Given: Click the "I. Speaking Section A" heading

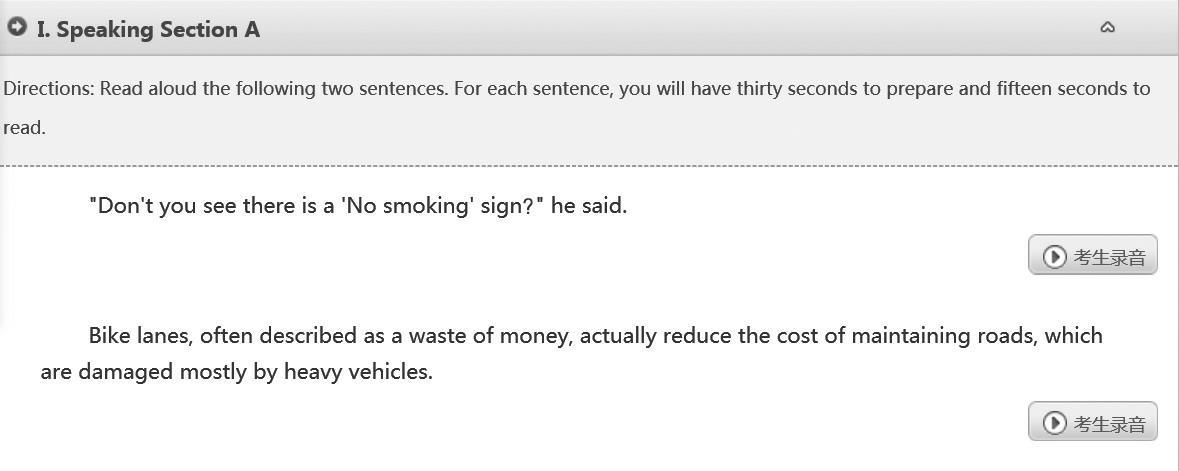Looking at the screenshot, I should [148, 30].
